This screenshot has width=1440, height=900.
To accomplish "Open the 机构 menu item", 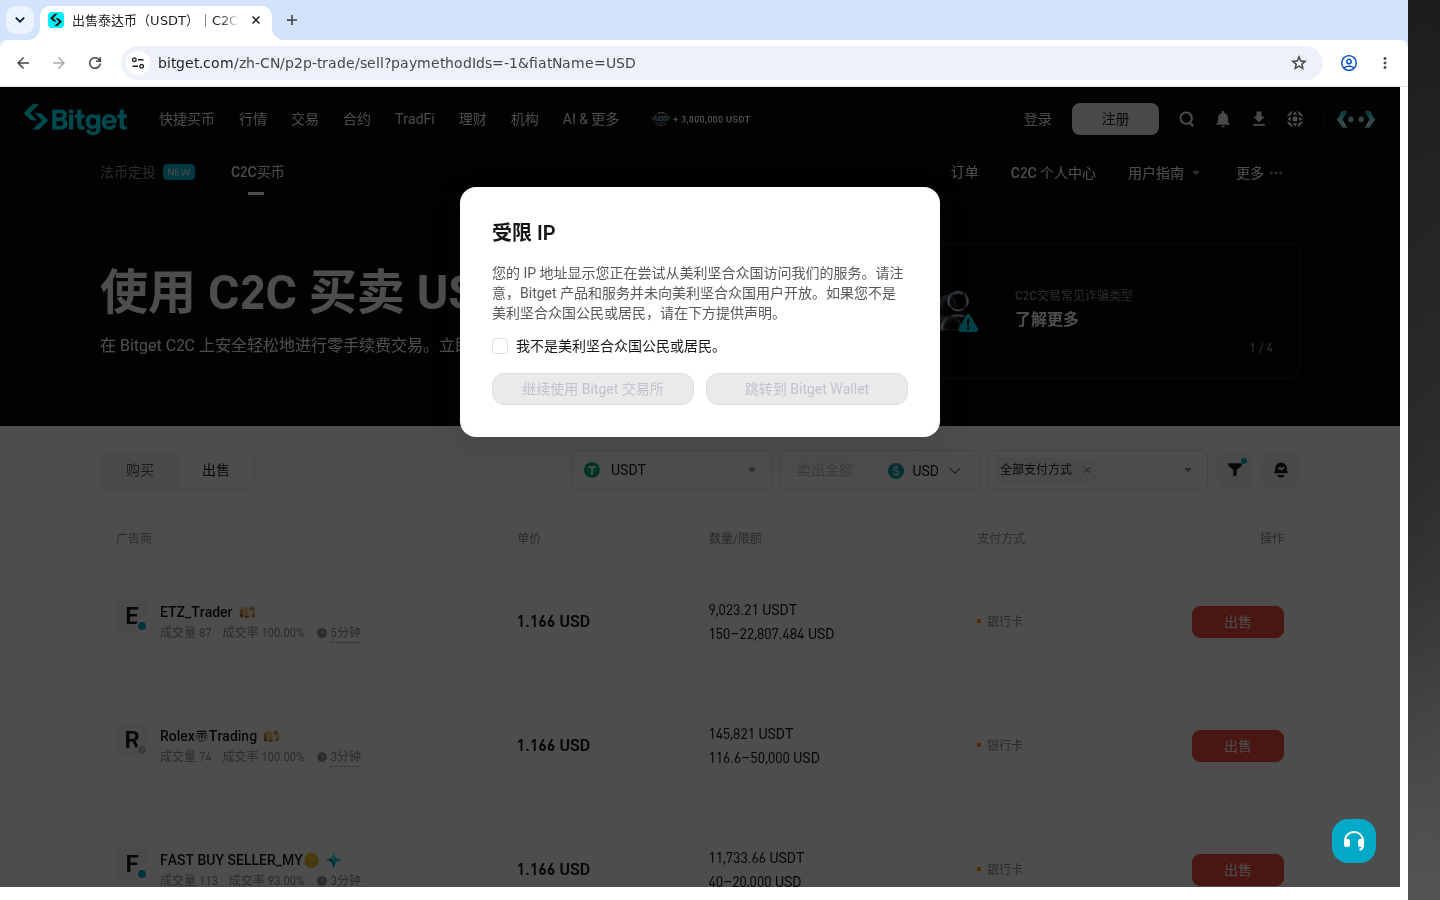I will point(525,119).
